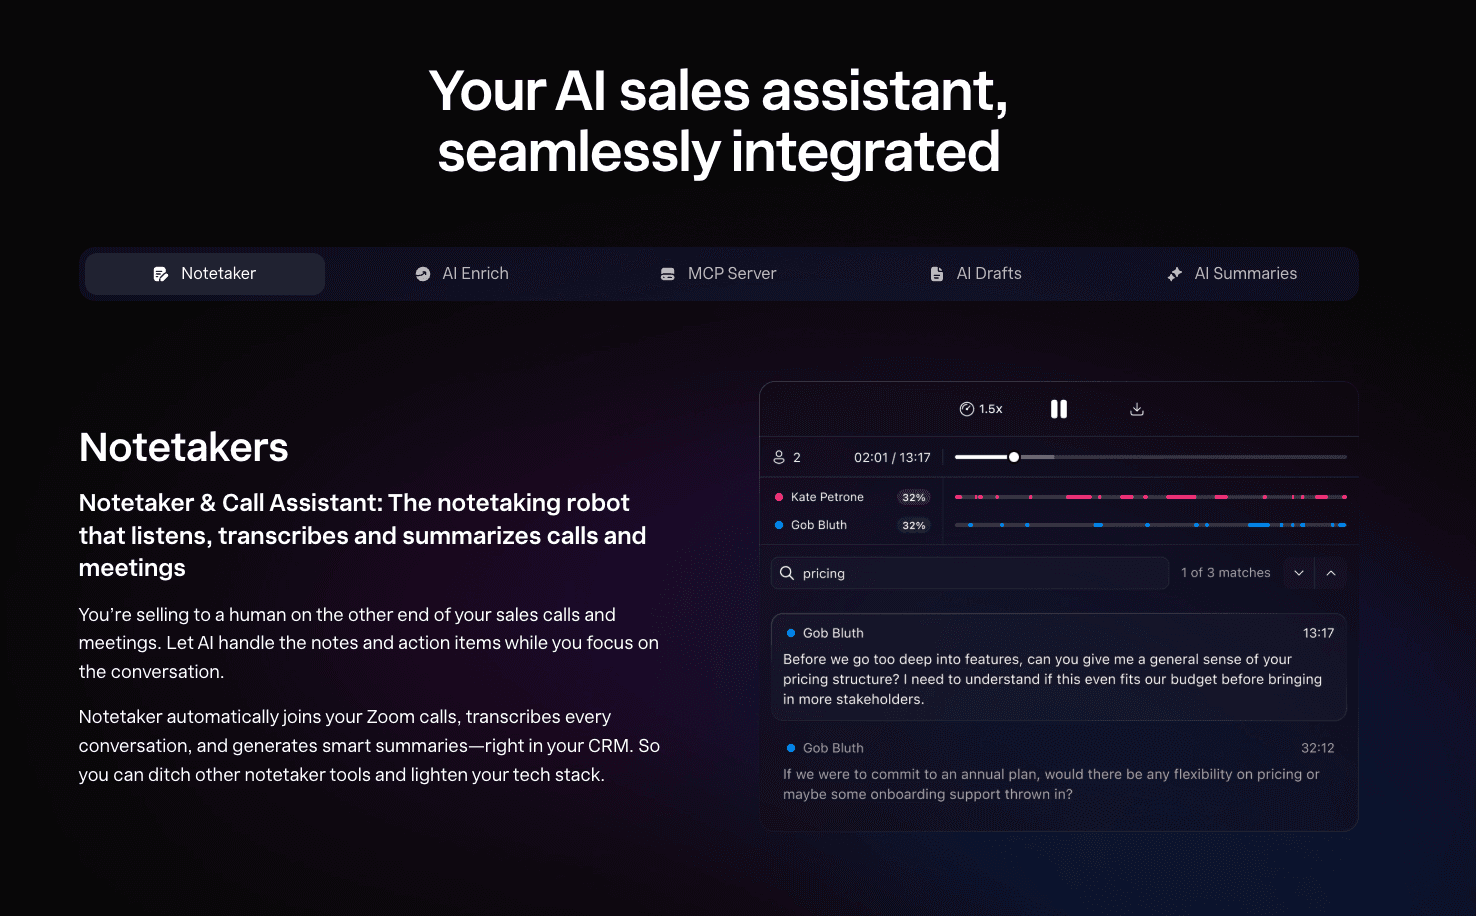
Task: Change playback speed from 1.5x
Action: tap(981, 408)
